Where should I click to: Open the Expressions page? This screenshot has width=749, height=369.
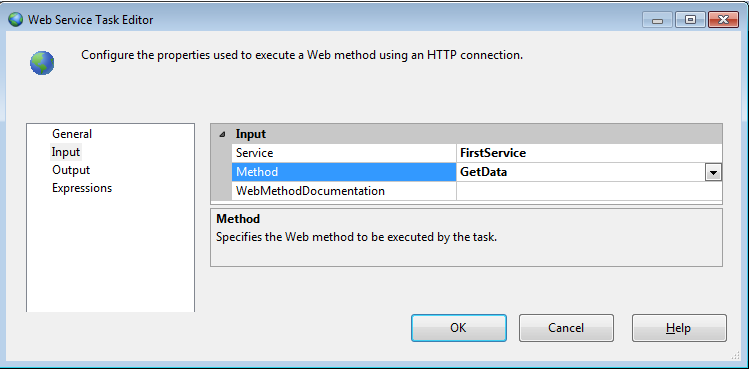coord(82,188)
